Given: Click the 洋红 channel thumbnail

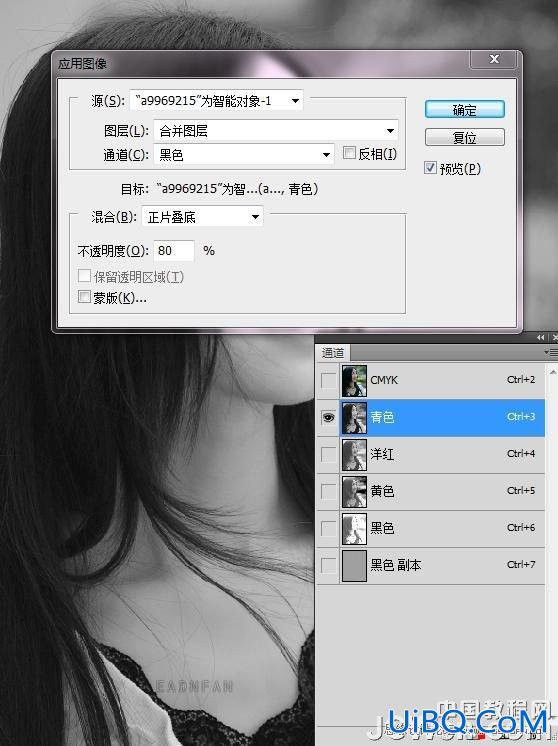Looking at the screenshot, I should point(354,455).
